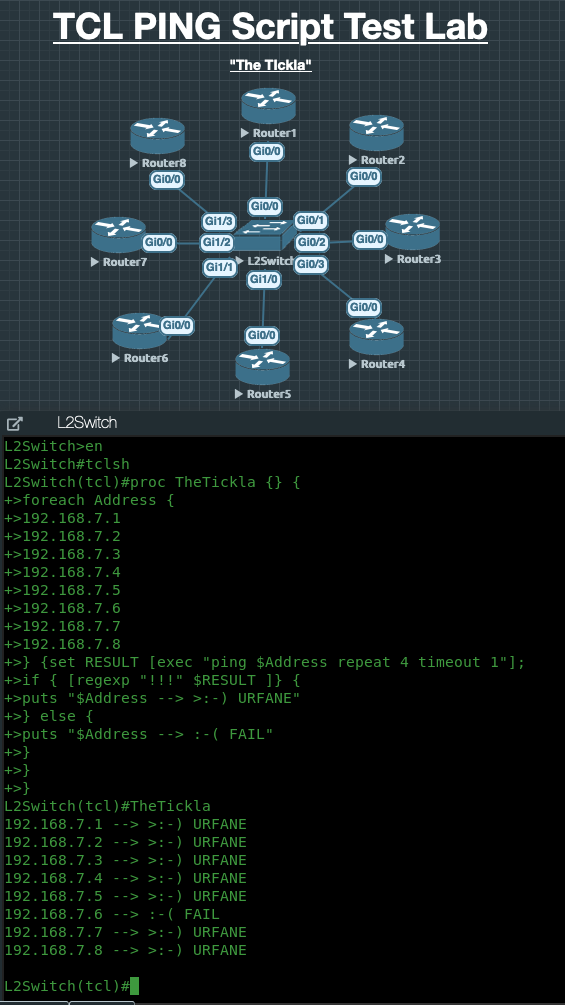Select the Router6 icon
565x1005 pixels.
click(140, 331)
